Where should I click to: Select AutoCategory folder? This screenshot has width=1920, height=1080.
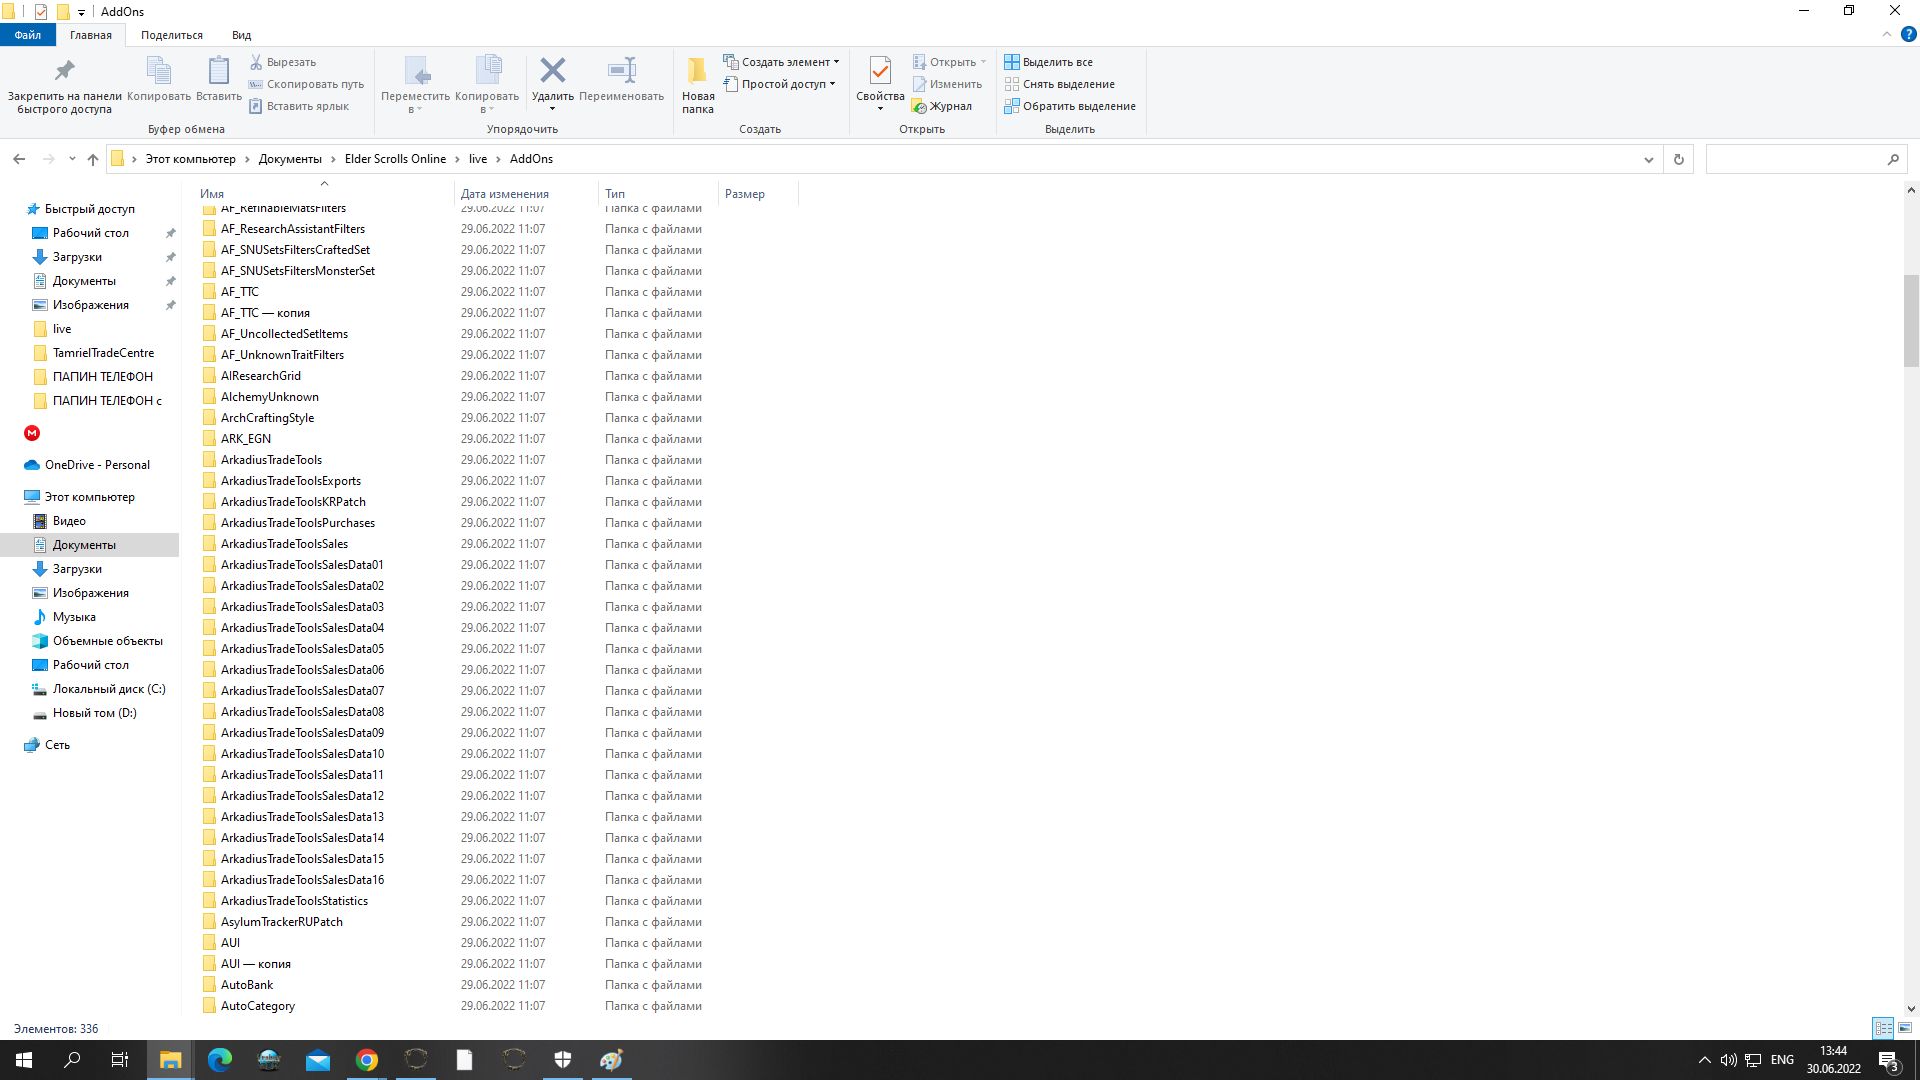point(257,1006)
